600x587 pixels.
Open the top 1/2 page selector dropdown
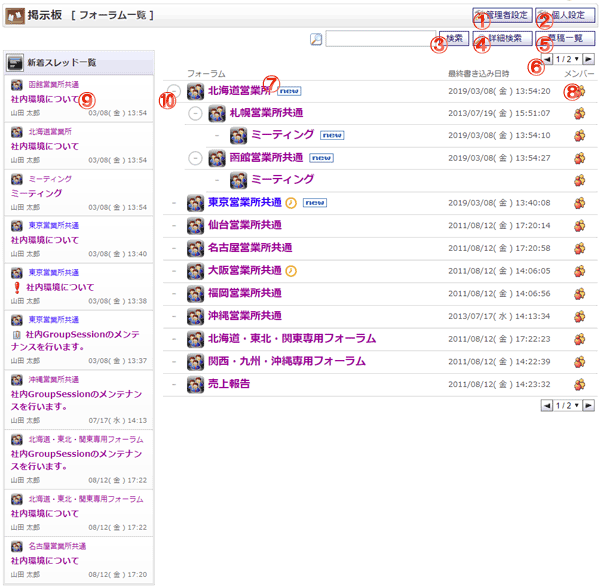[x=565, y=60]
